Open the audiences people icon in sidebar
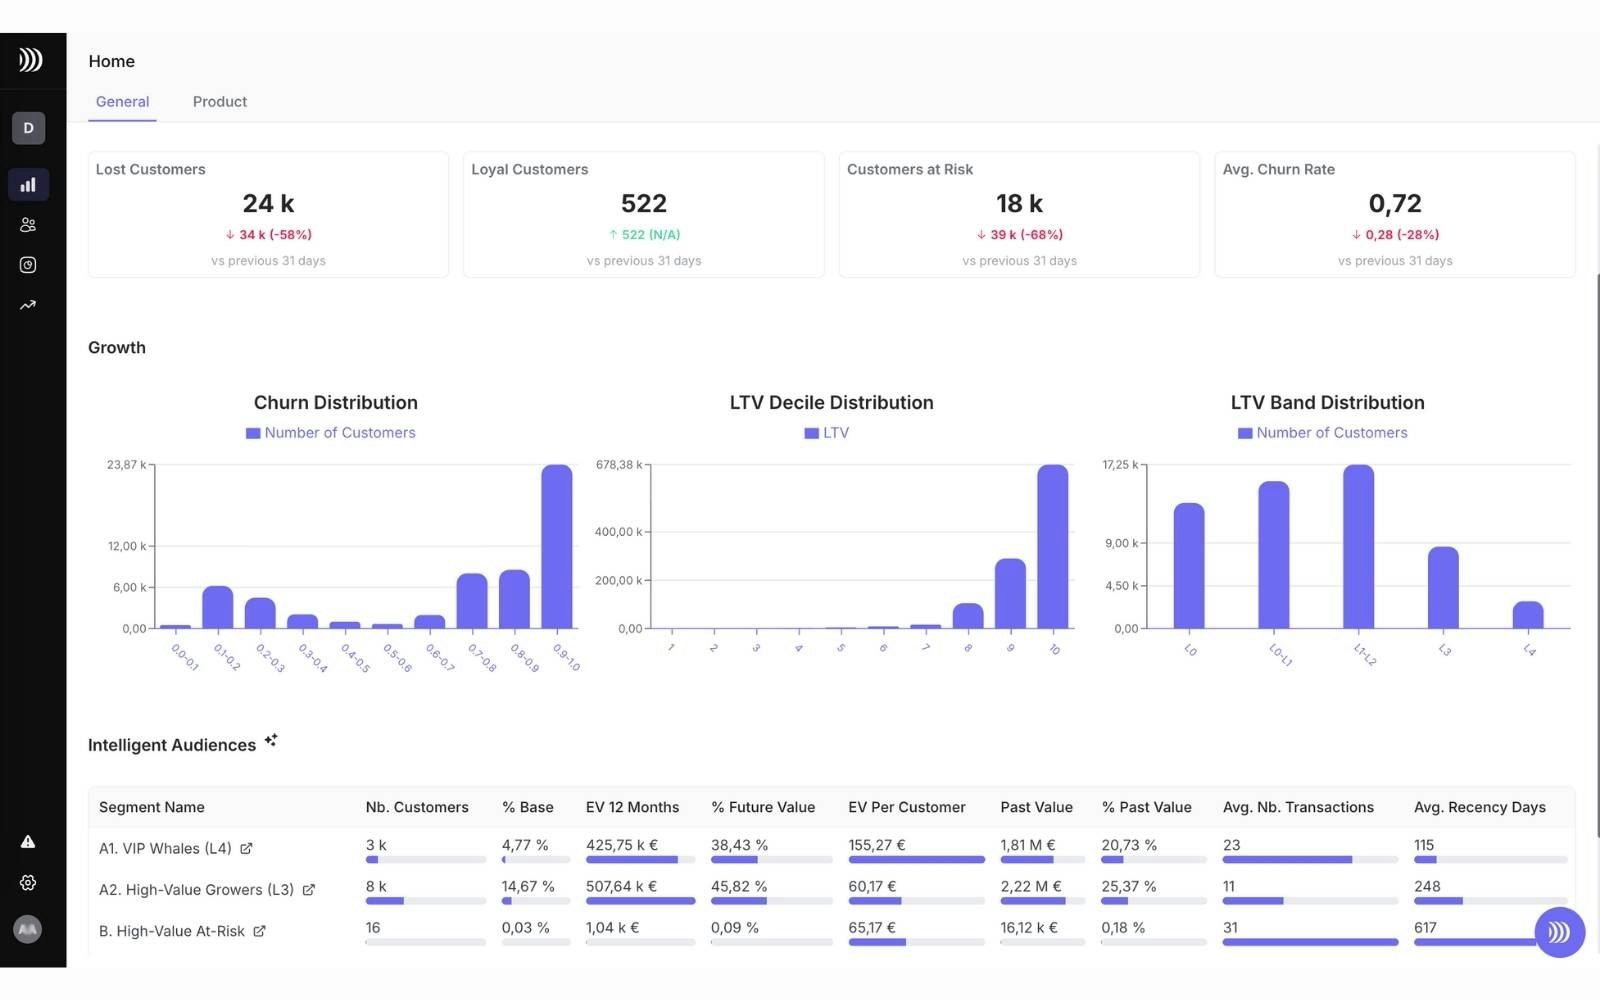1600x1000 pixels. click(28, 224)
